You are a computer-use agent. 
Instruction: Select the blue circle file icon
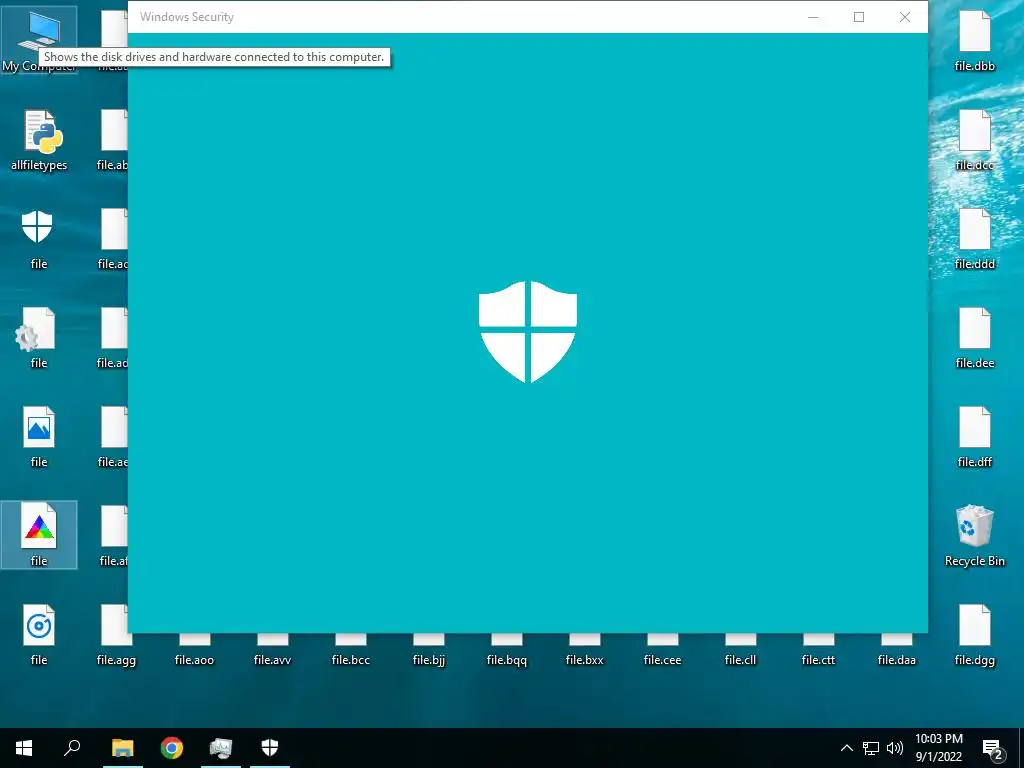pyautogui.click(x=39, y=635)
